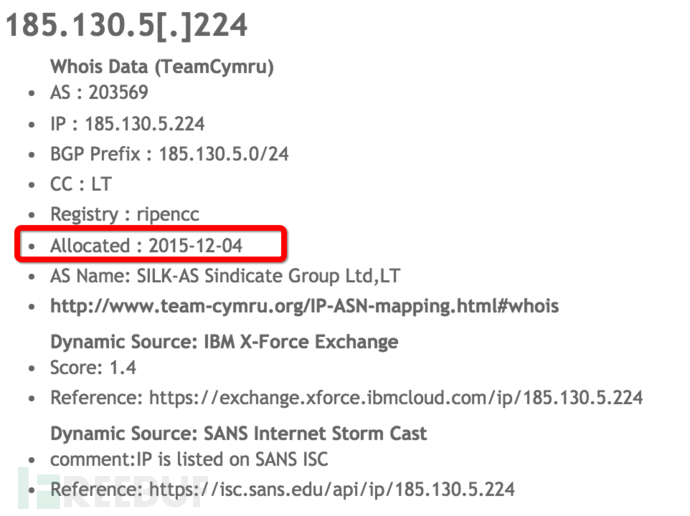The height and width of the screenshot is (516, 690).
Task: Open the IBM X-Force exchange reference URL
Action: [396, 398]
